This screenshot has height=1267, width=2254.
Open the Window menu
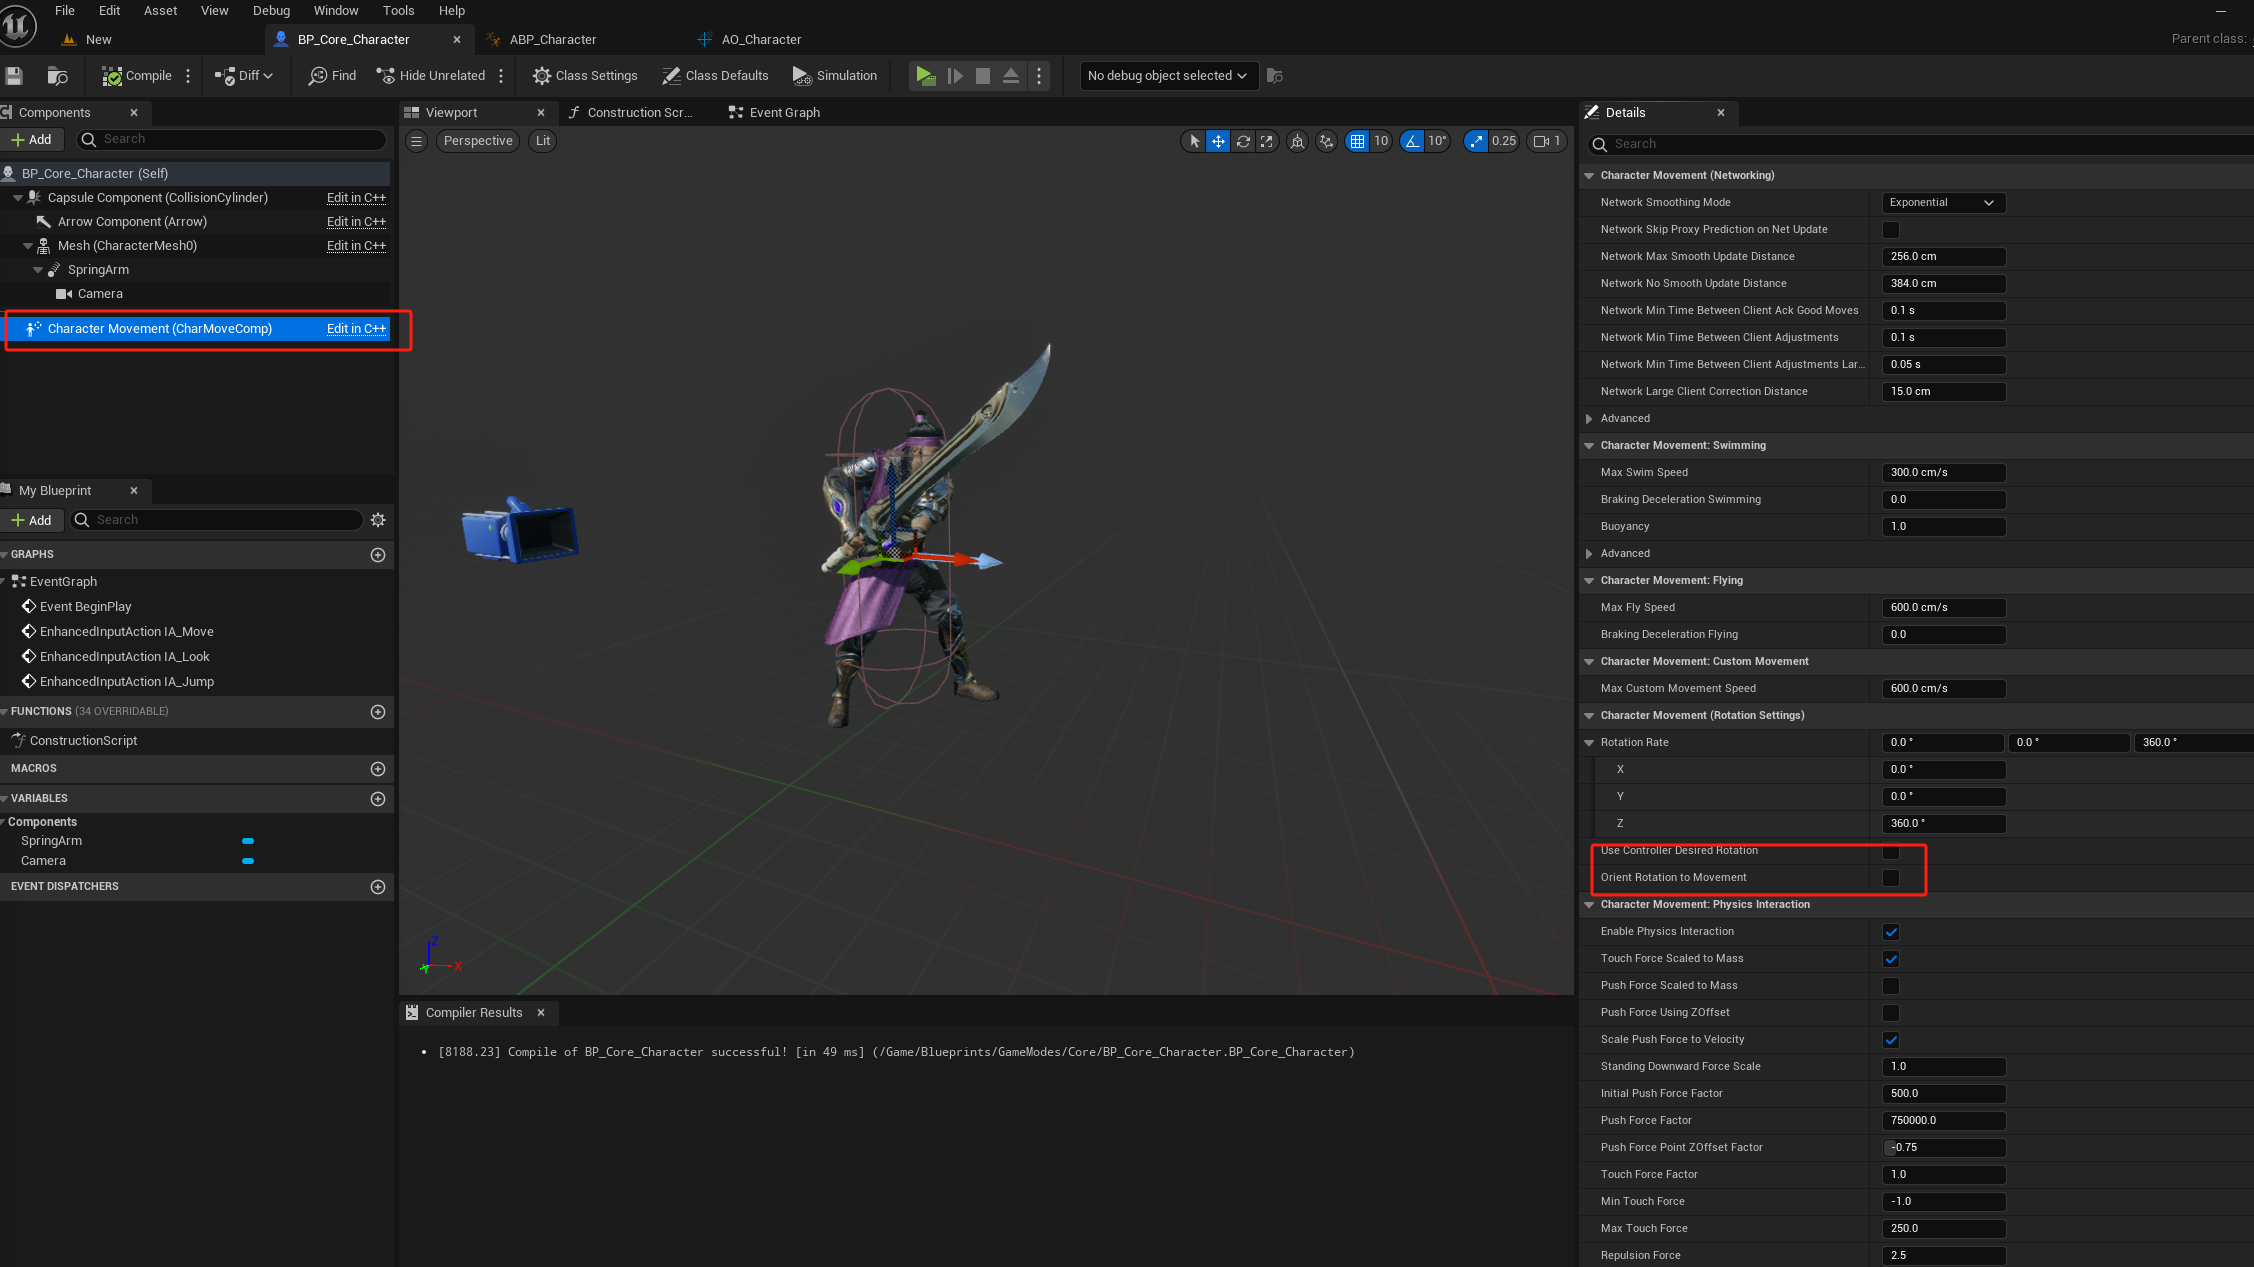336,11
